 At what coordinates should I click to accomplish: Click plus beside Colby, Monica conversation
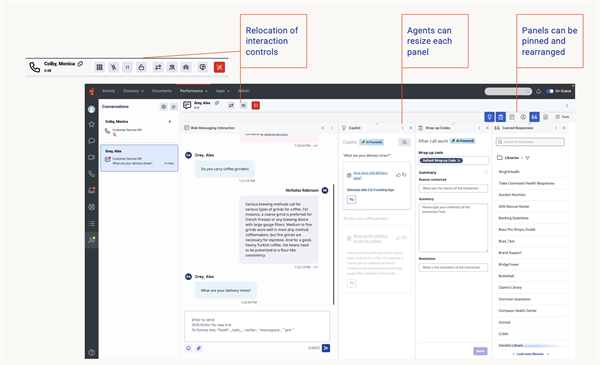(x=170, y=122)
